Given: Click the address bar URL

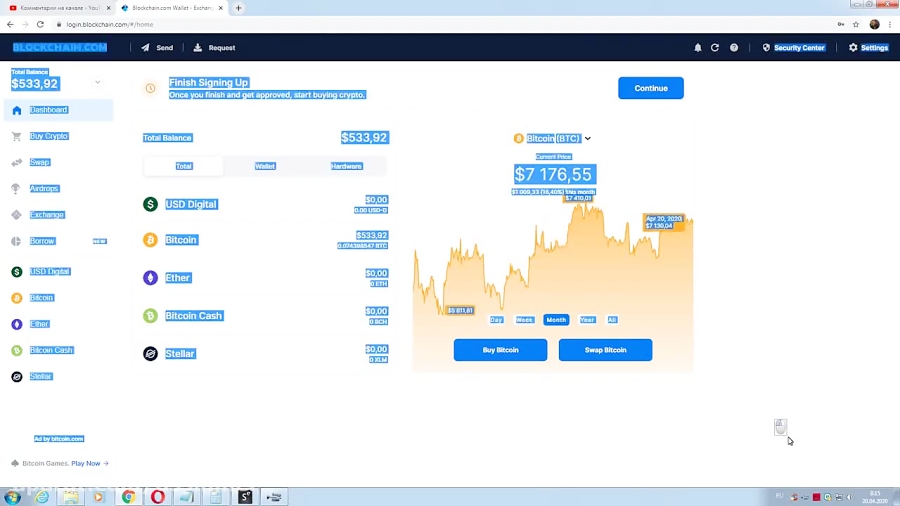Looking at the screenshot, I should [x=110, y=24].
